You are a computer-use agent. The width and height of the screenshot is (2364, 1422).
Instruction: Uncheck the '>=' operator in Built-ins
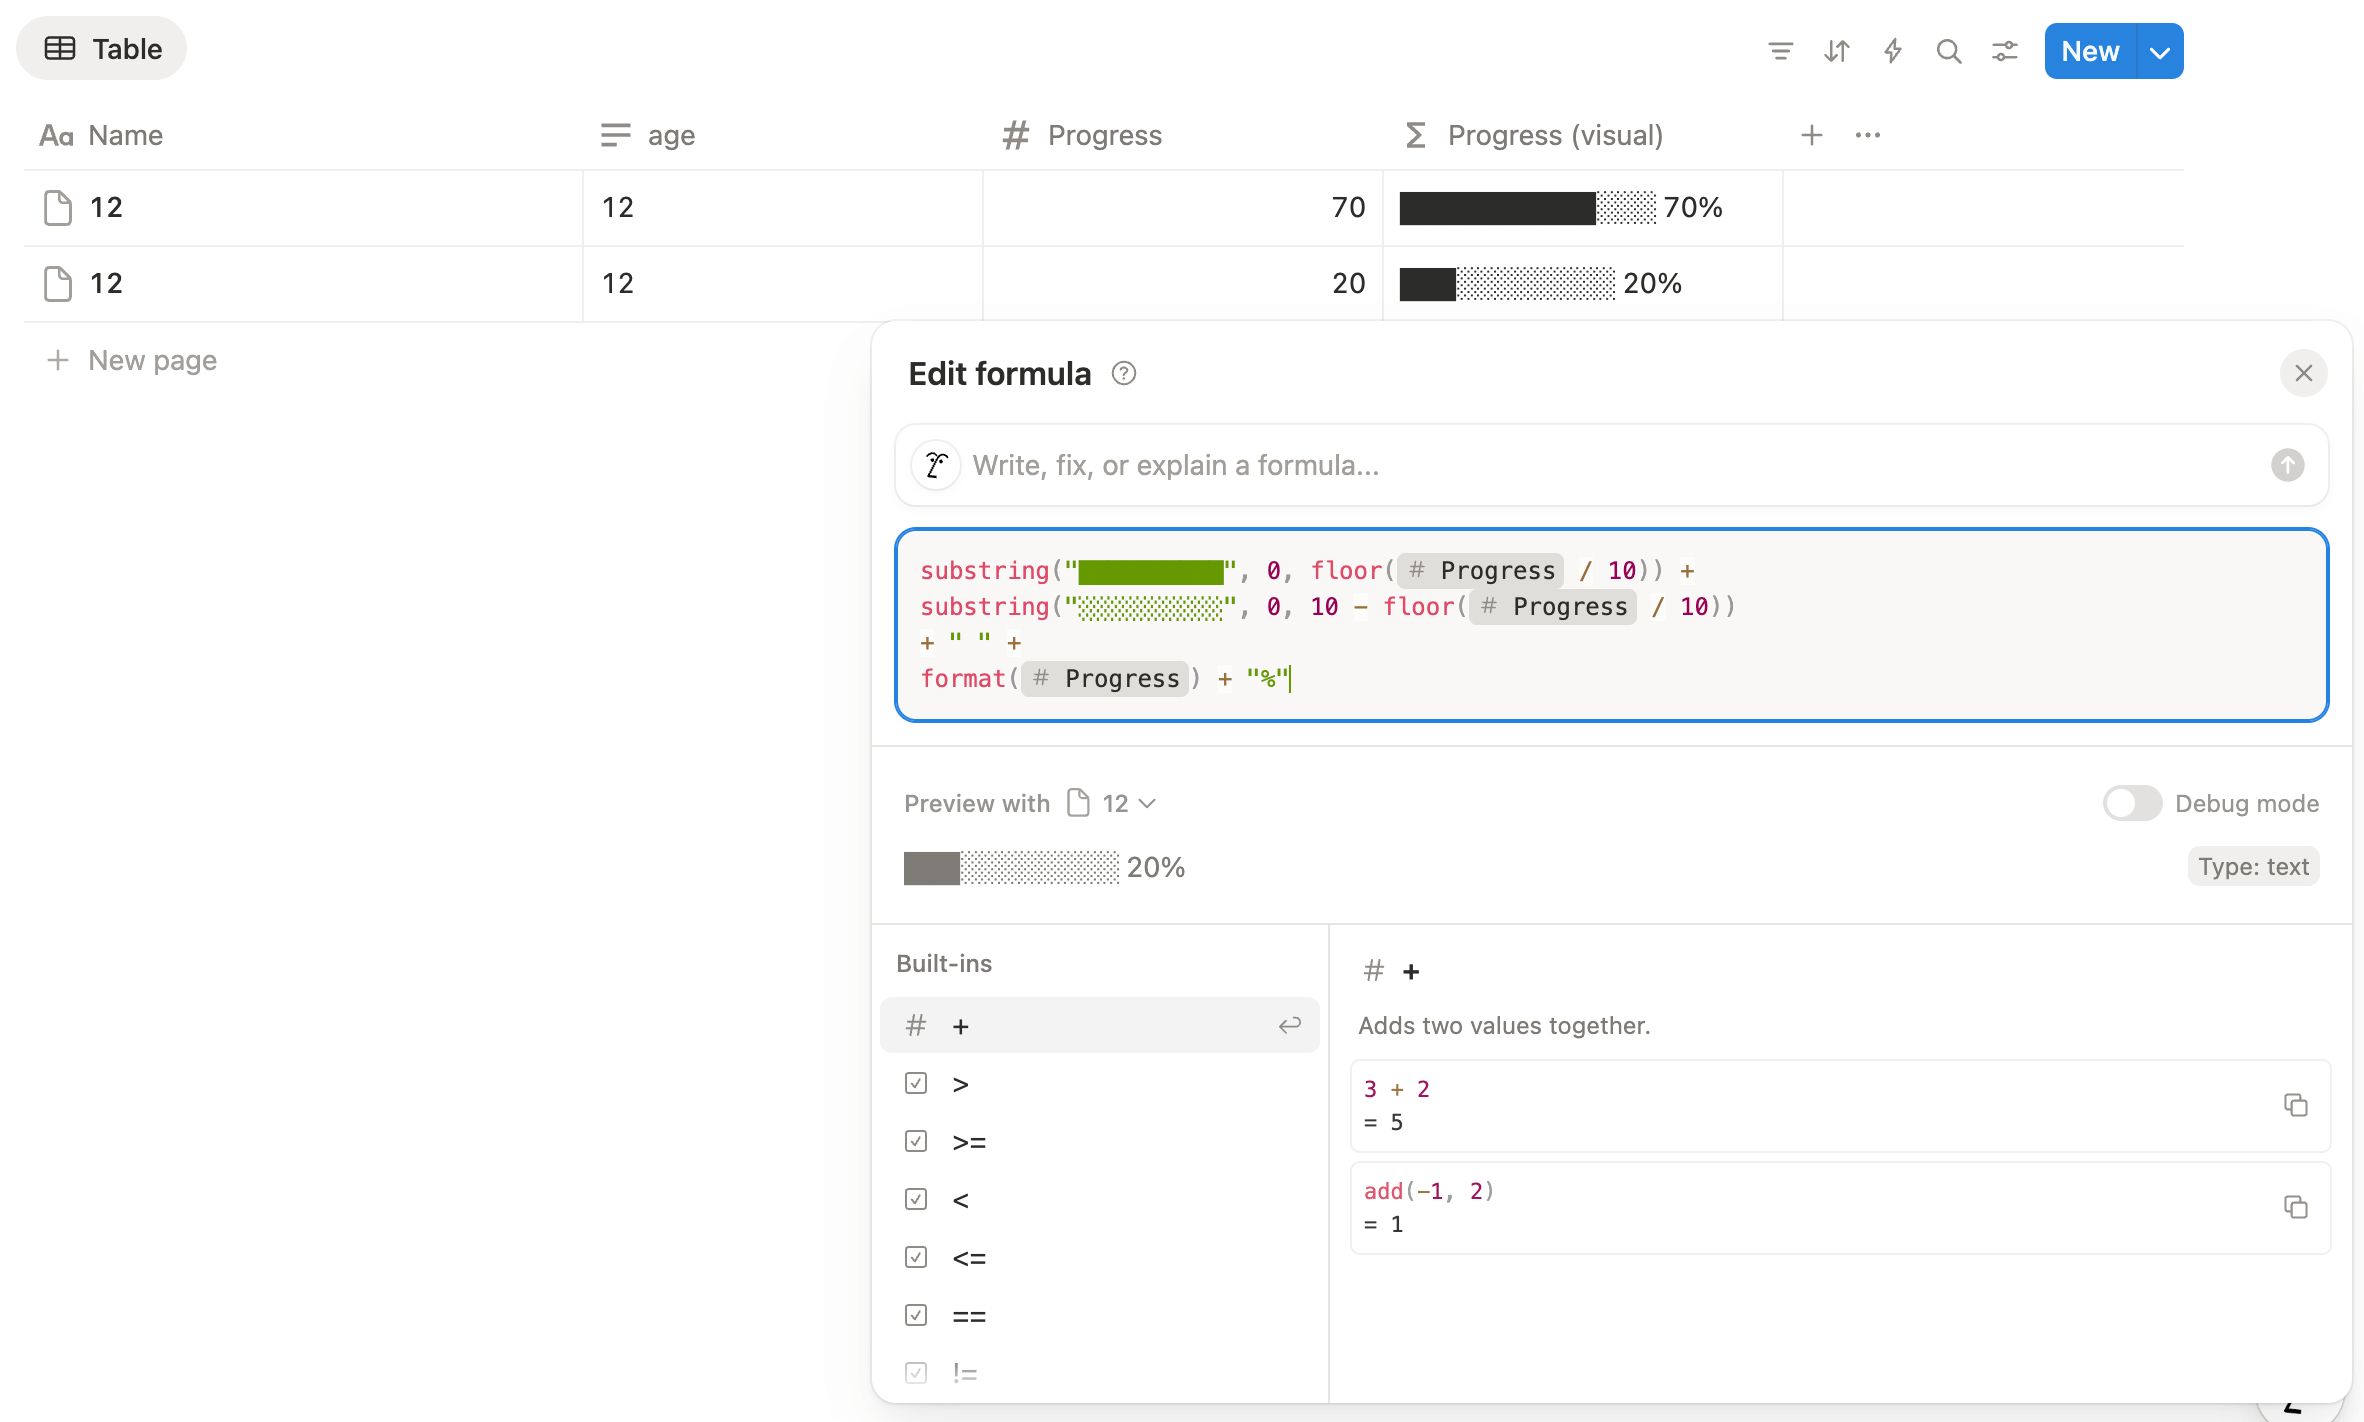point(915,1141)
